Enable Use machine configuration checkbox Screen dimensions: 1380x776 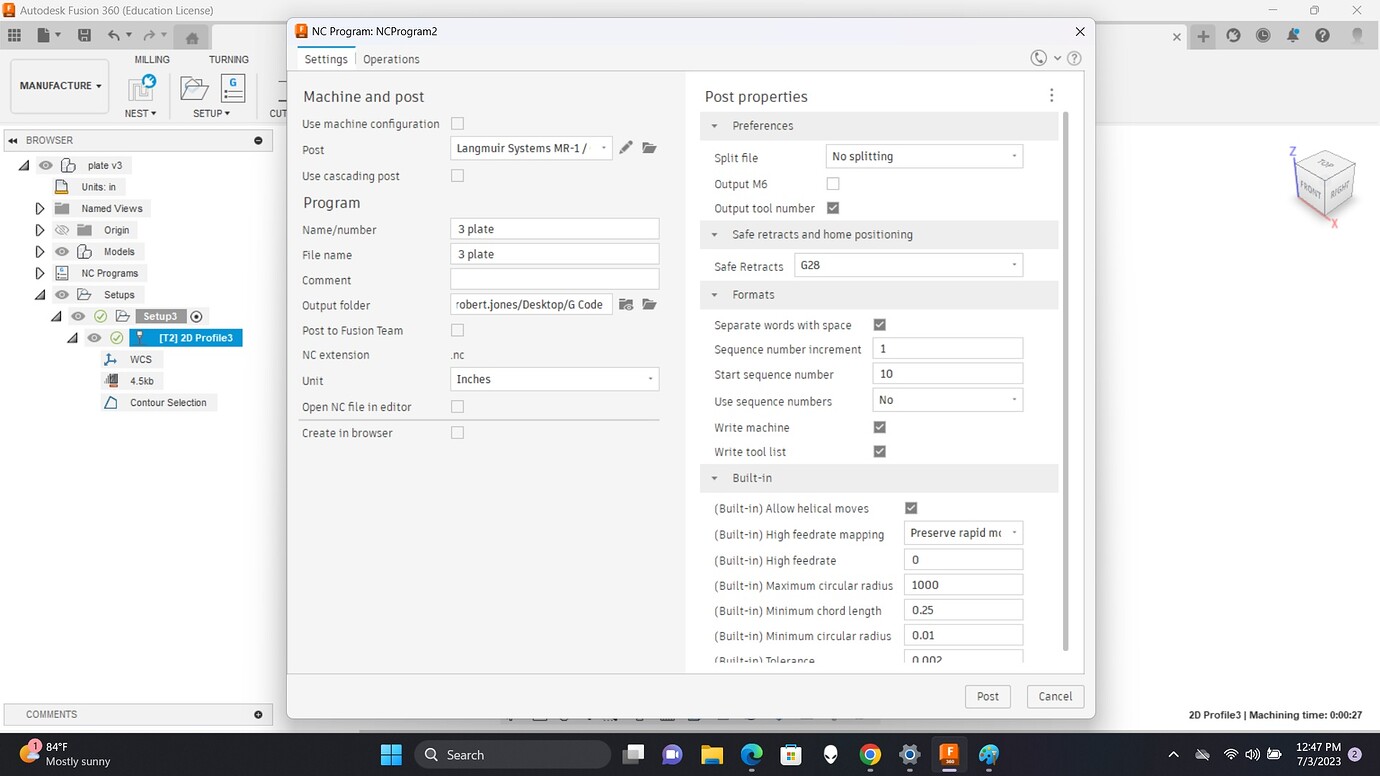pyautogui.click(x=457, y=124)
